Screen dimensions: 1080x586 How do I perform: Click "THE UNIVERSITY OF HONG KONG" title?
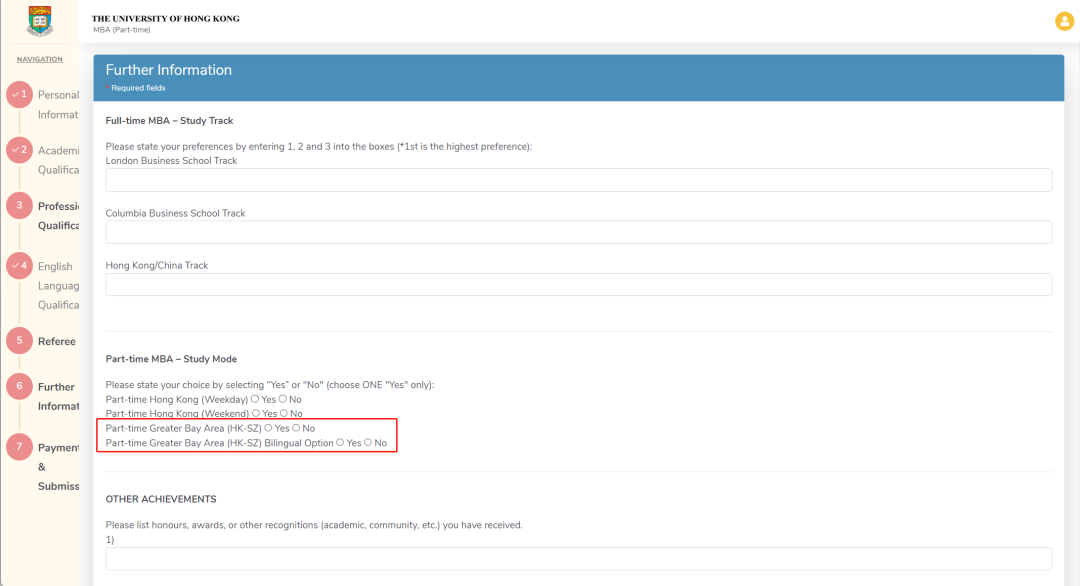(x=166, y=19)
